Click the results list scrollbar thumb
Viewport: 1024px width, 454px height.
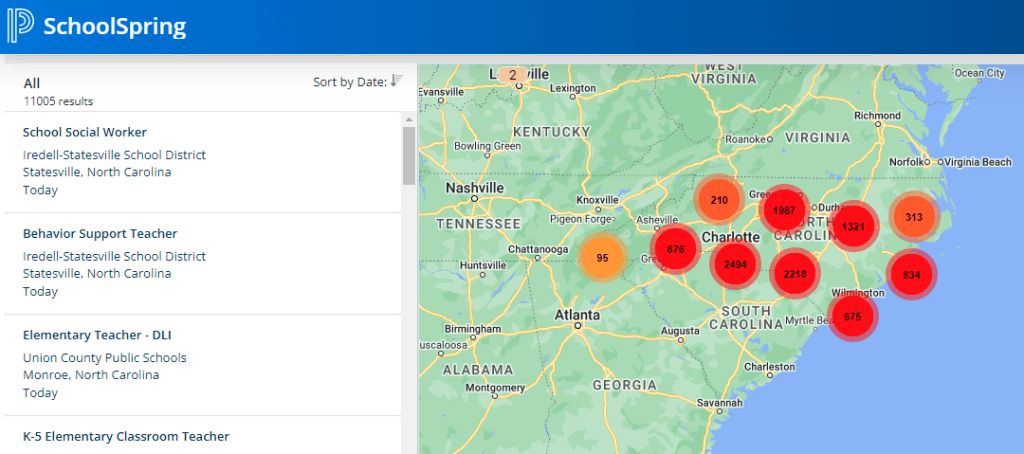(408, 155)
